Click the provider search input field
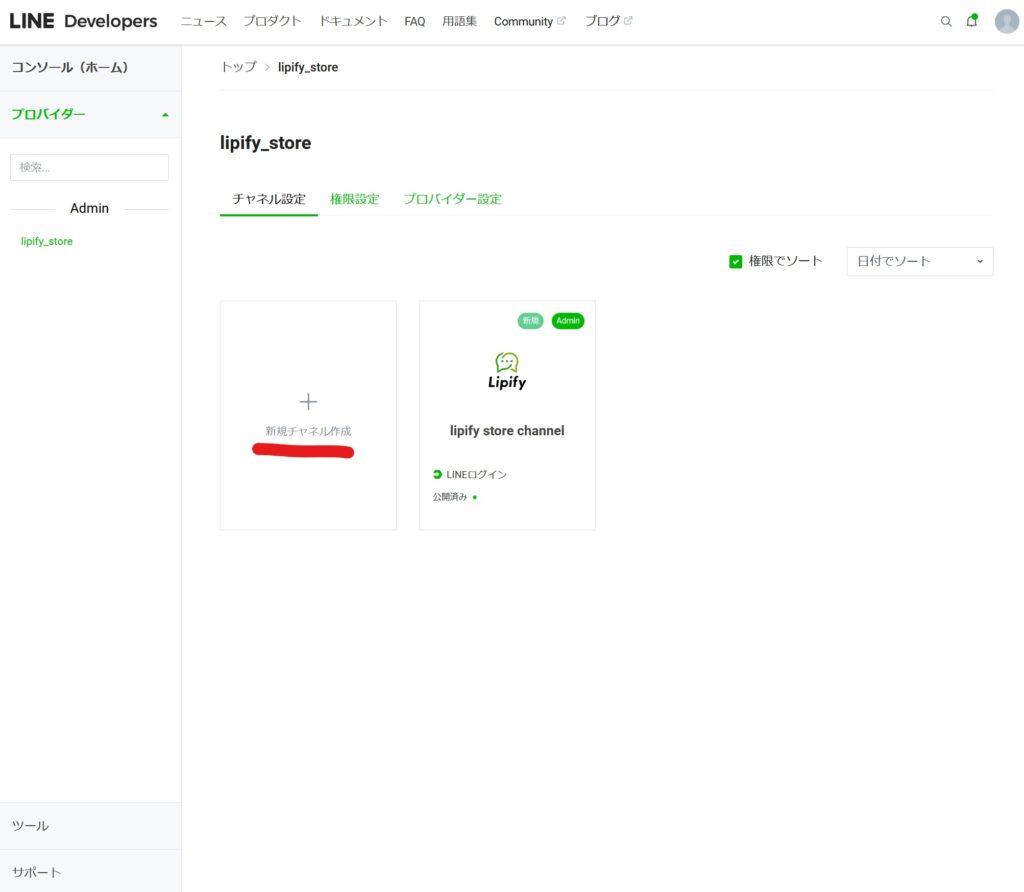The image size is (1024, 892). pyautogui.click(x=89, y=167)
